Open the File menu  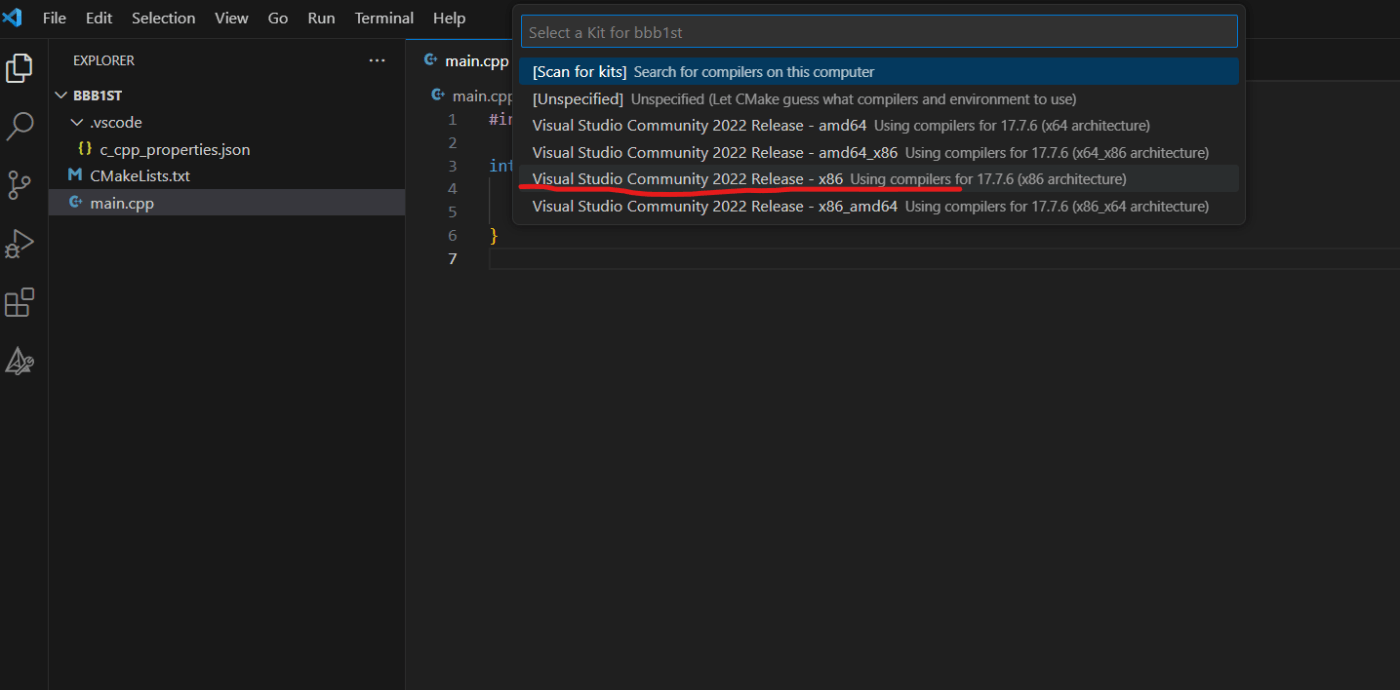coord(54,18)
